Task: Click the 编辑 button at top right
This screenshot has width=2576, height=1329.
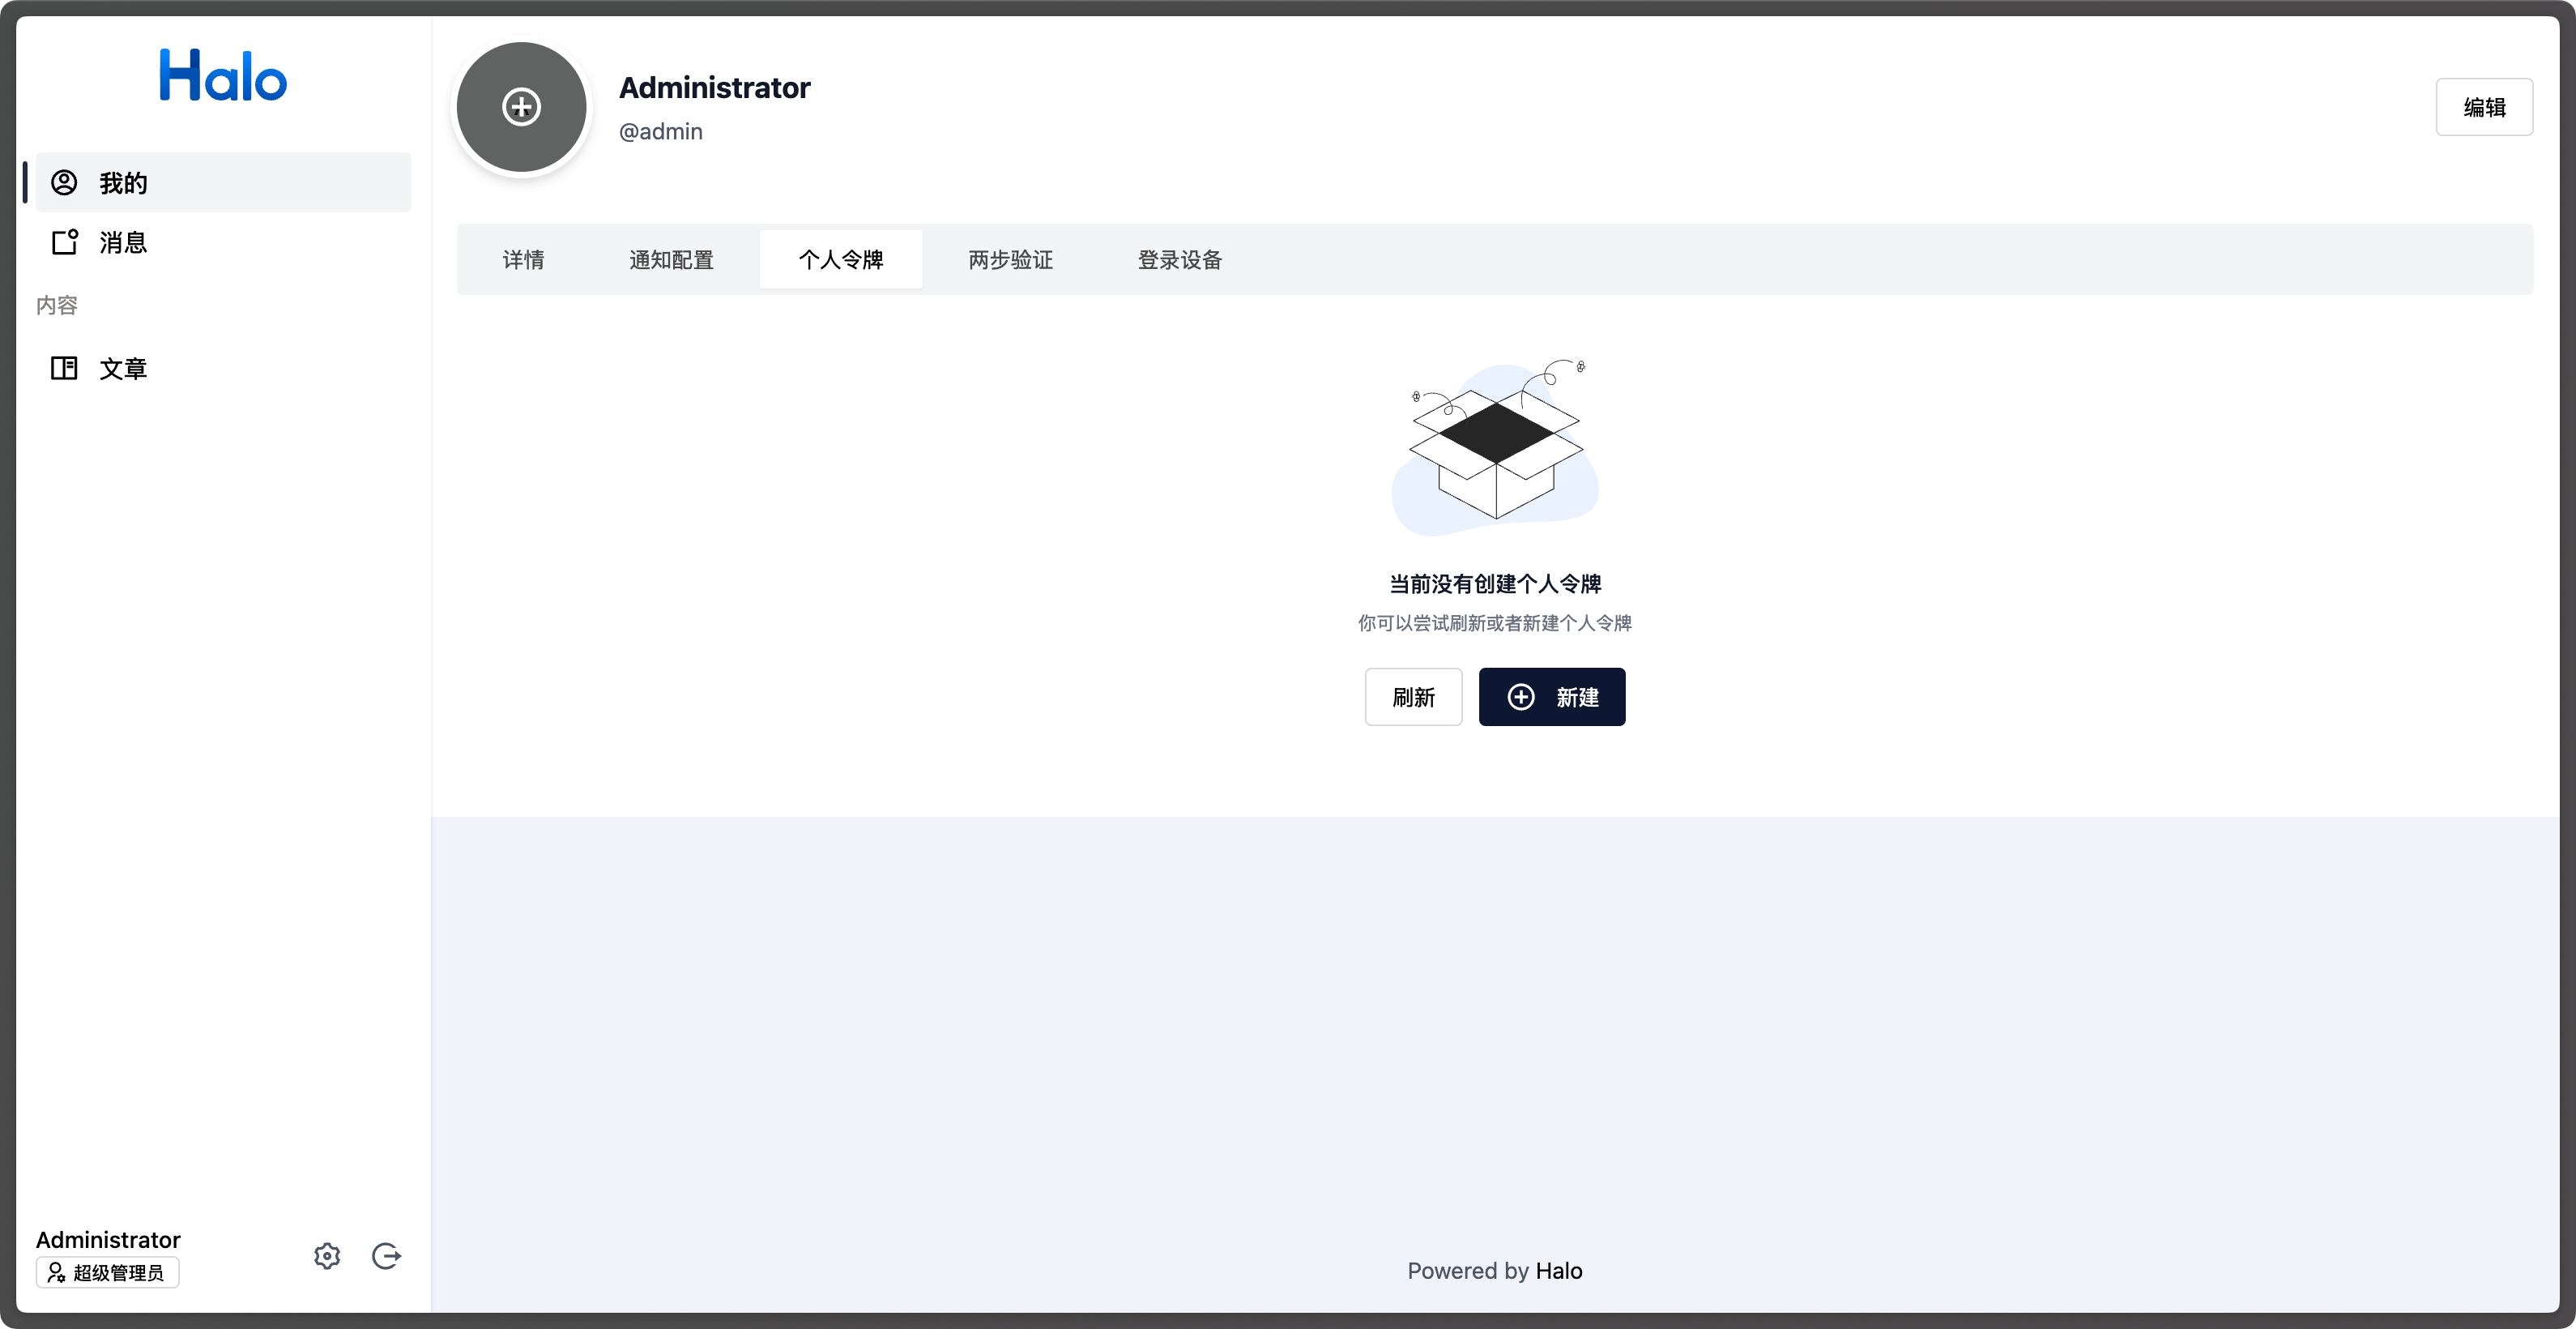Action: pos(2485,106)
